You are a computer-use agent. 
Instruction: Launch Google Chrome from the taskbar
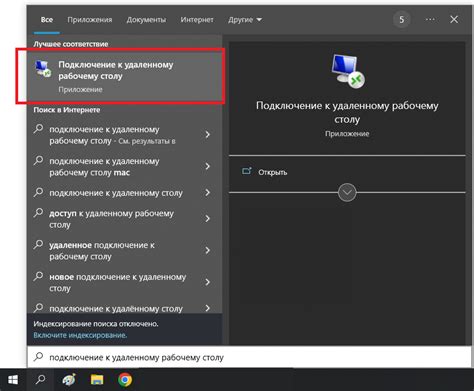(125, 379)
